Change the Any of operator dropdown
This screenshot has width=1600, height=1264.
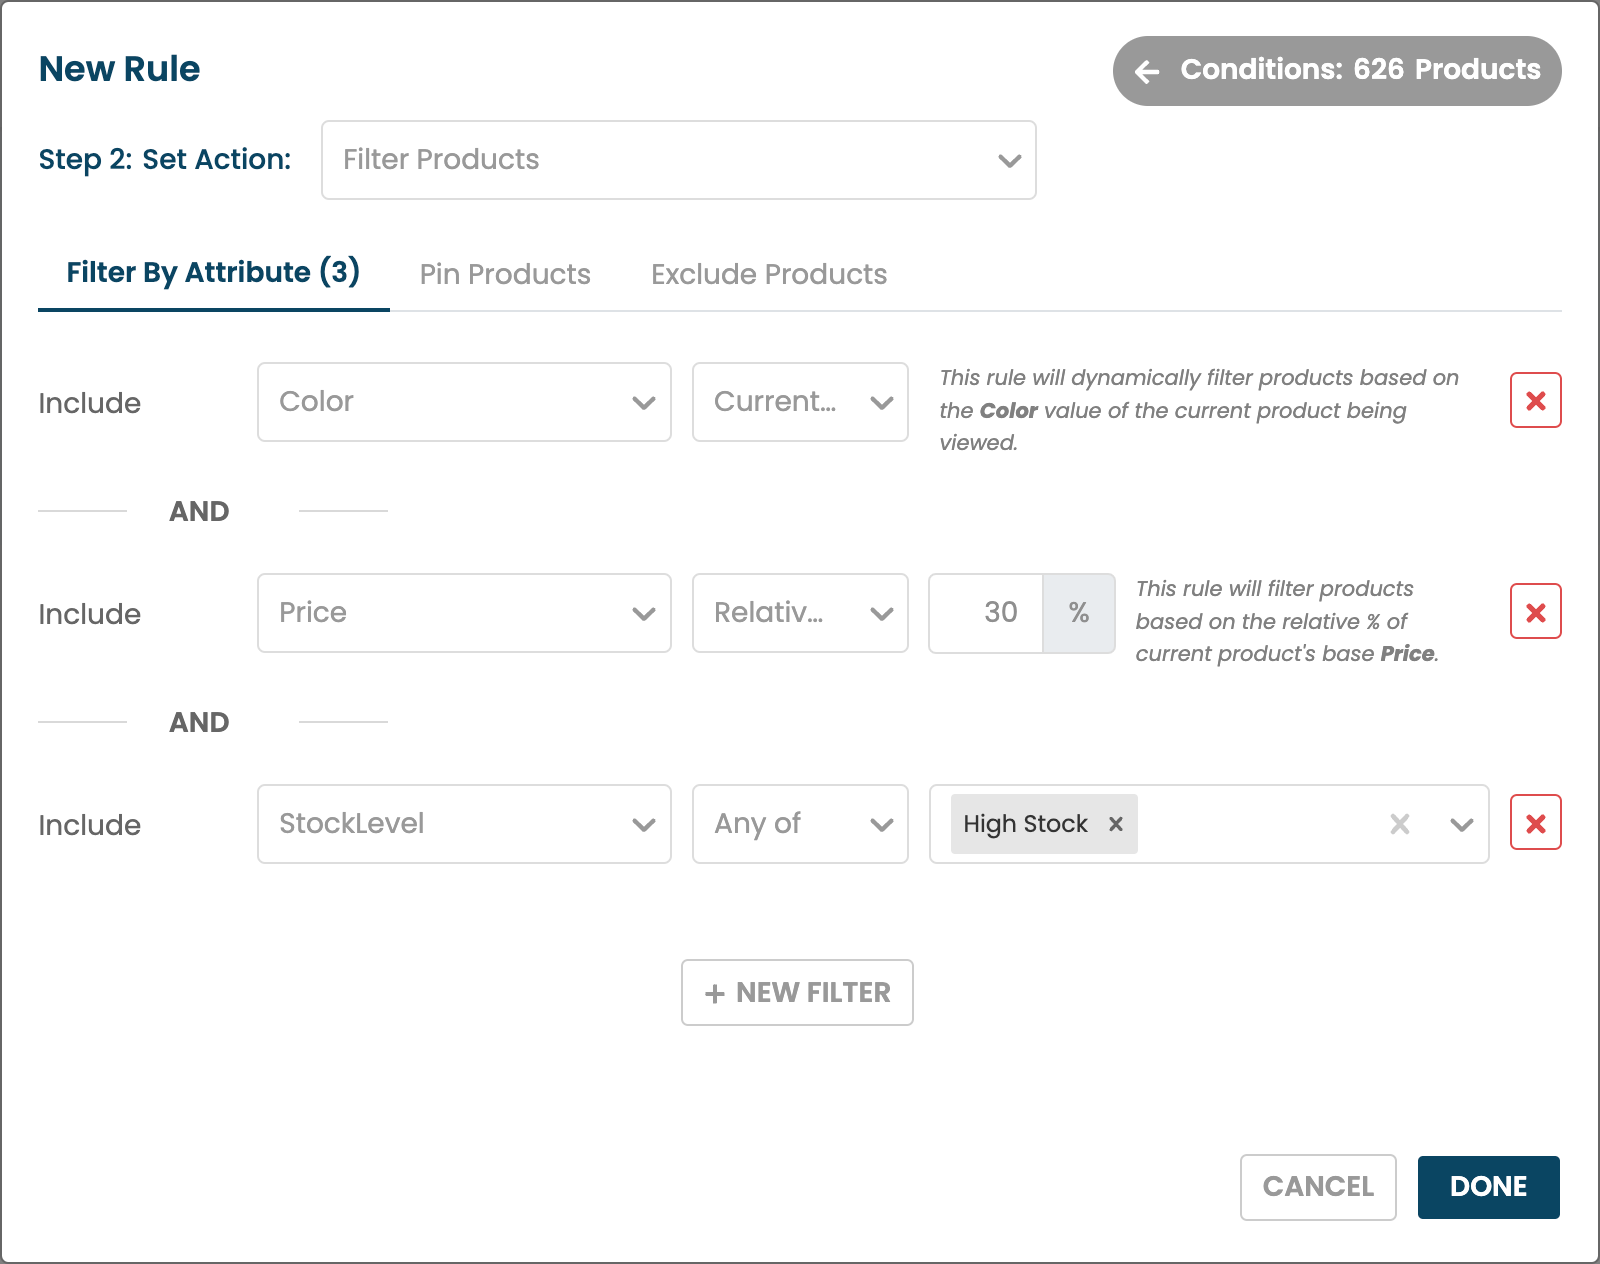click(800, 824)
